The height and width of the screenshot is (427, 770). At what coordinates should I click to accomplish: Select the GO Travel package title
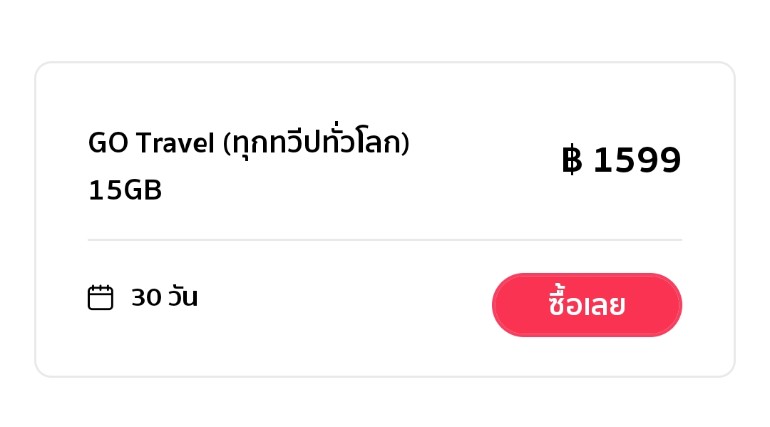(x=248, y=142)
